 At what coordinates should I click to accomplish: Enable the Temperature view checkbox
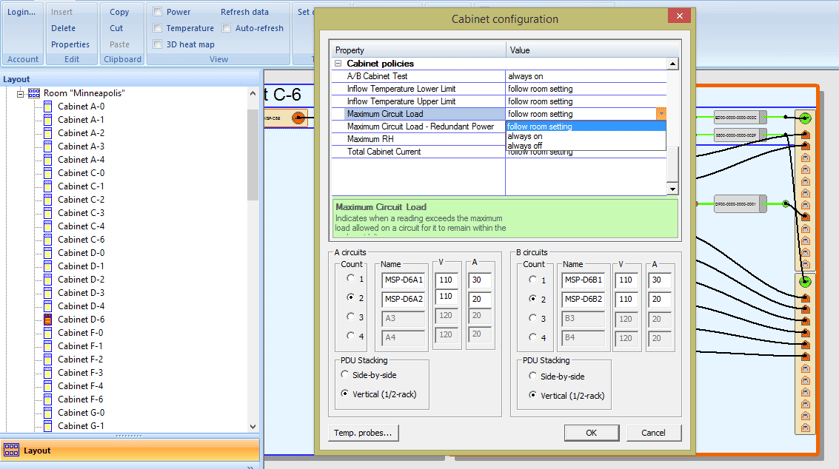(x=157, y=28)
